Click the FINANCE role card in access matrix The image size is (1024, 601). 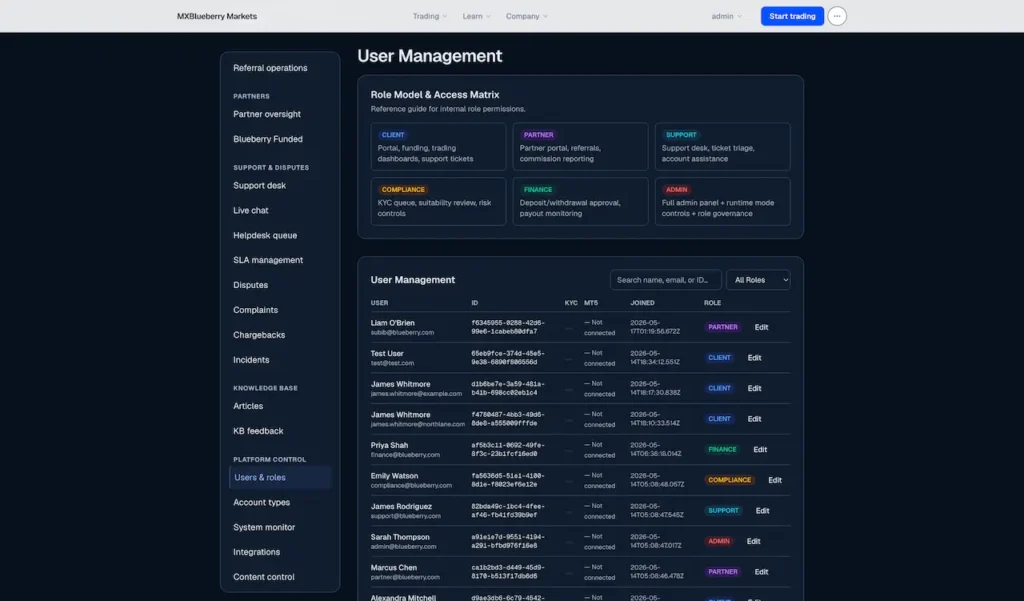[x=580, y=202]
